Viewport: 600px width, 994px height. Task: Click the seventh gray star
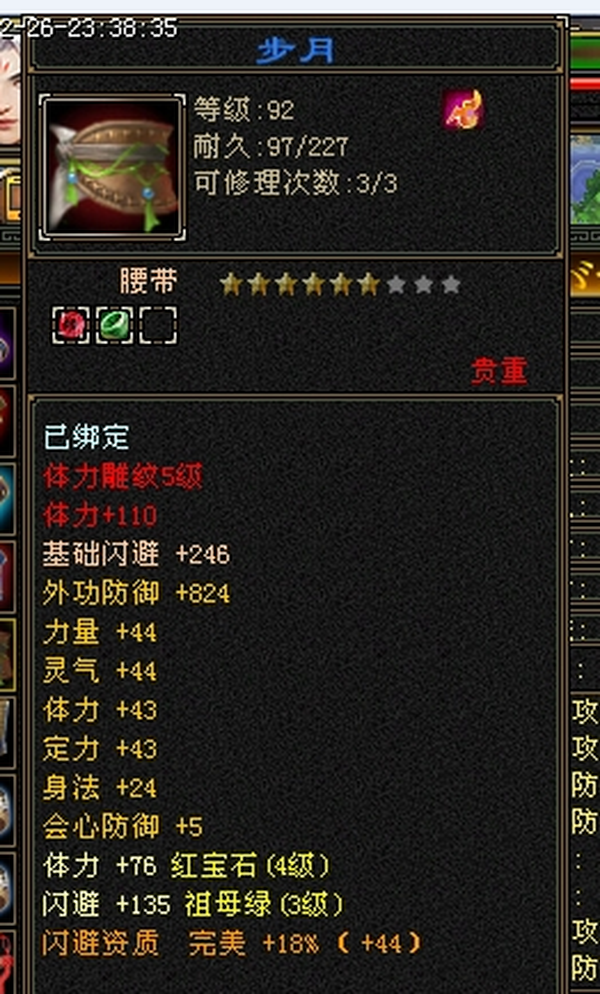(x=396, y=285)
